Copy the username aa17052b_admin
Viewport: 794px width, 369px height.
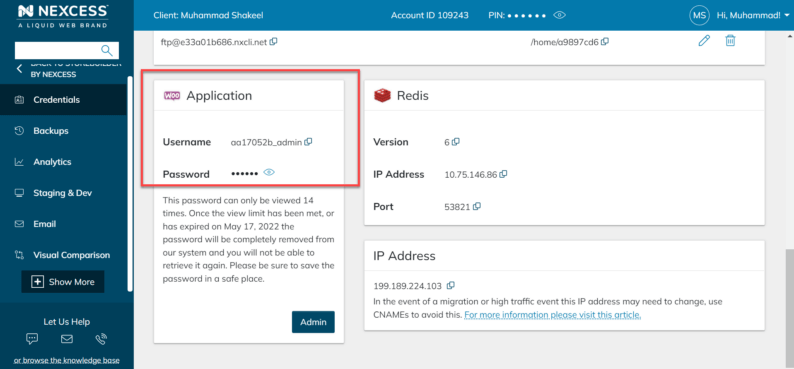click(x=308, y=142)
